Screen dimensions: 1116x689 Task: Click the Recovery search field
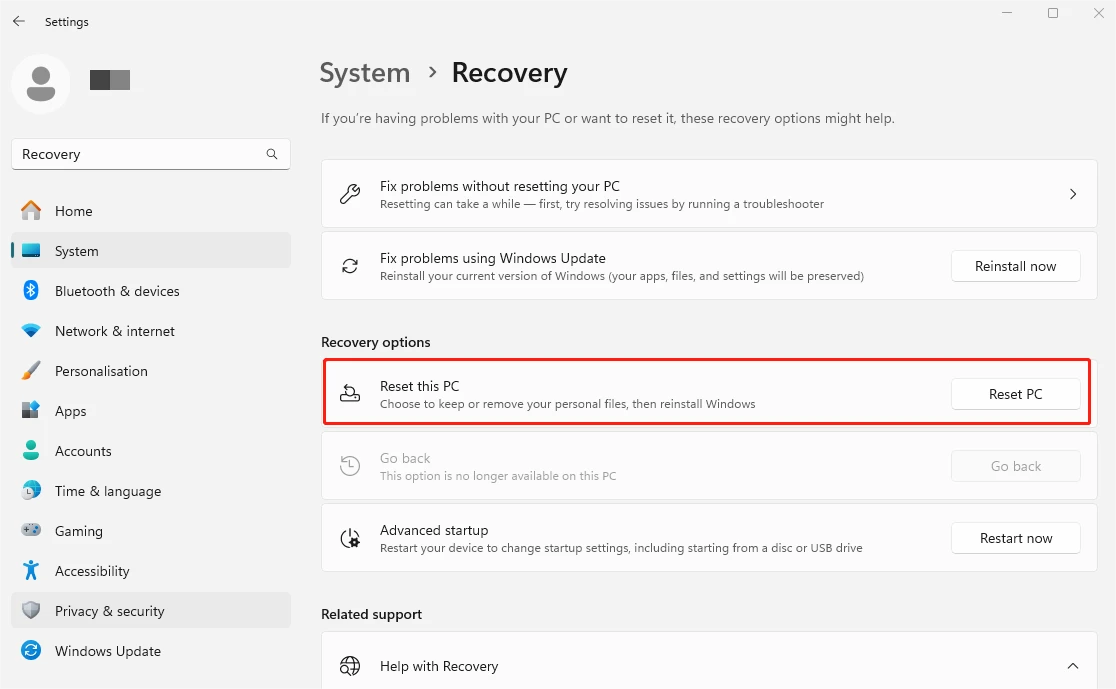click(151, 154)
